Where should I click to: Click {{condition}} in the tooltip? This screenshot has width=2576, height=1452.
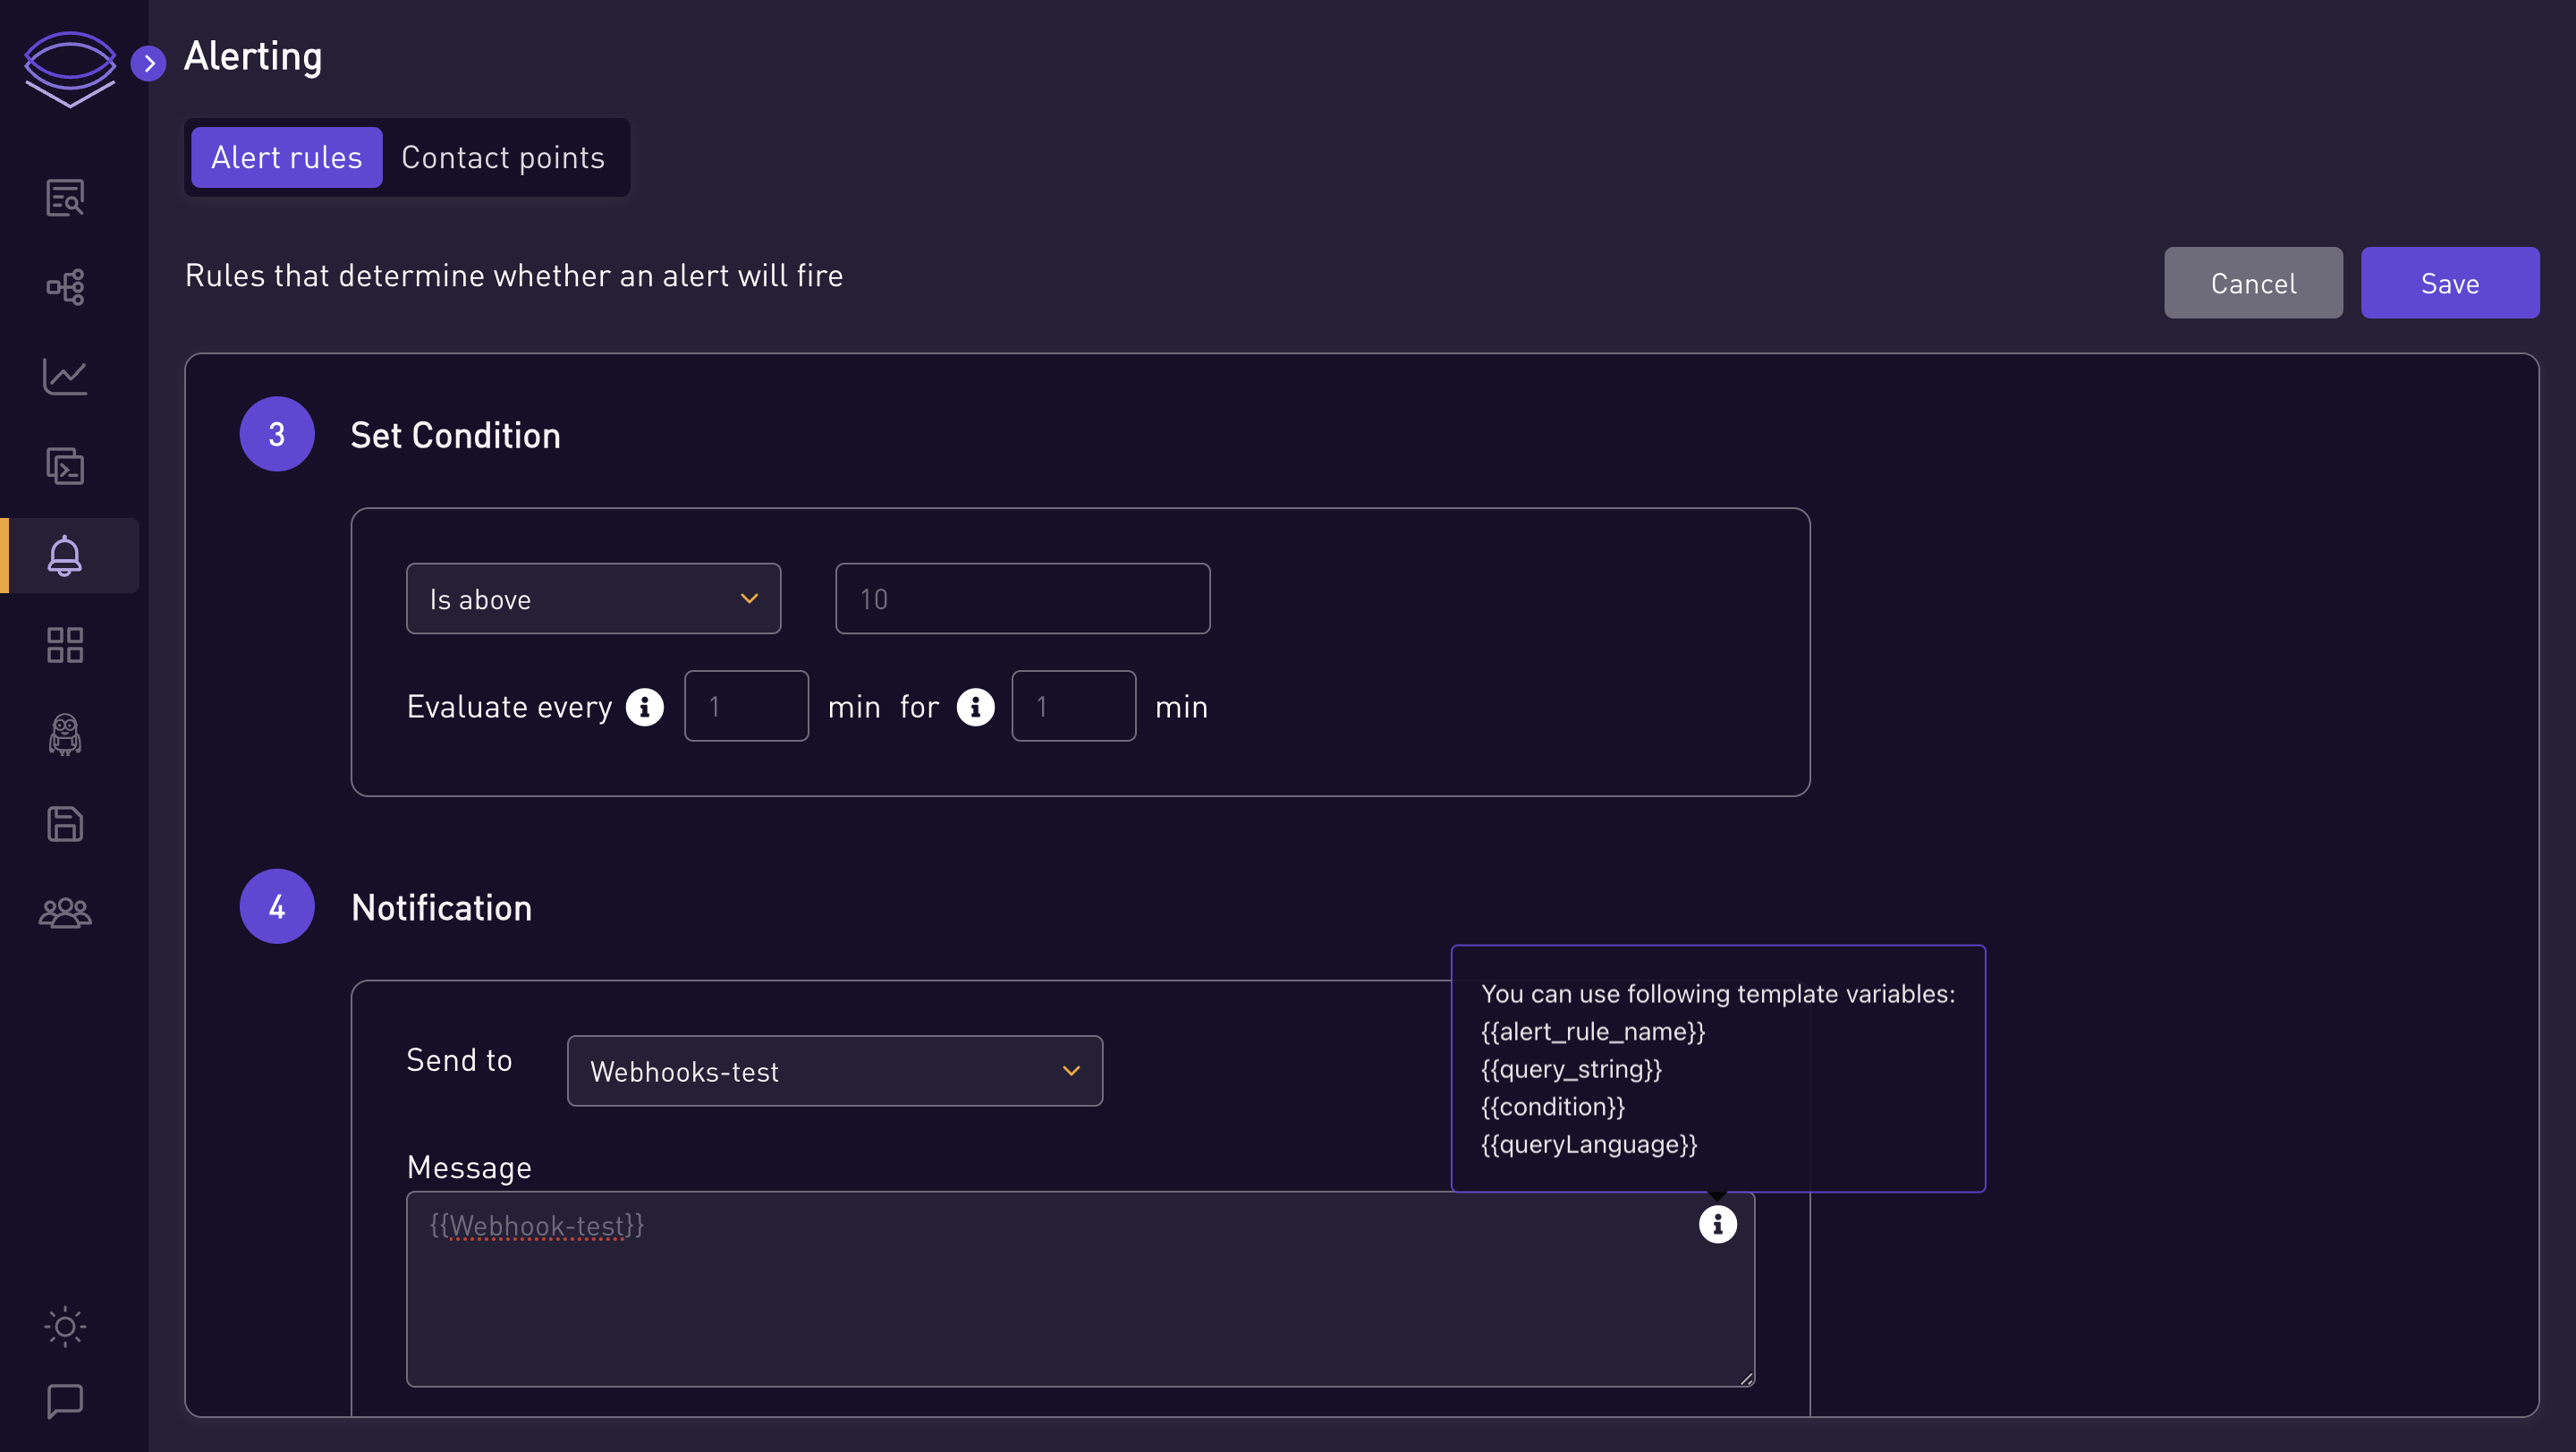point(1553,1107)
